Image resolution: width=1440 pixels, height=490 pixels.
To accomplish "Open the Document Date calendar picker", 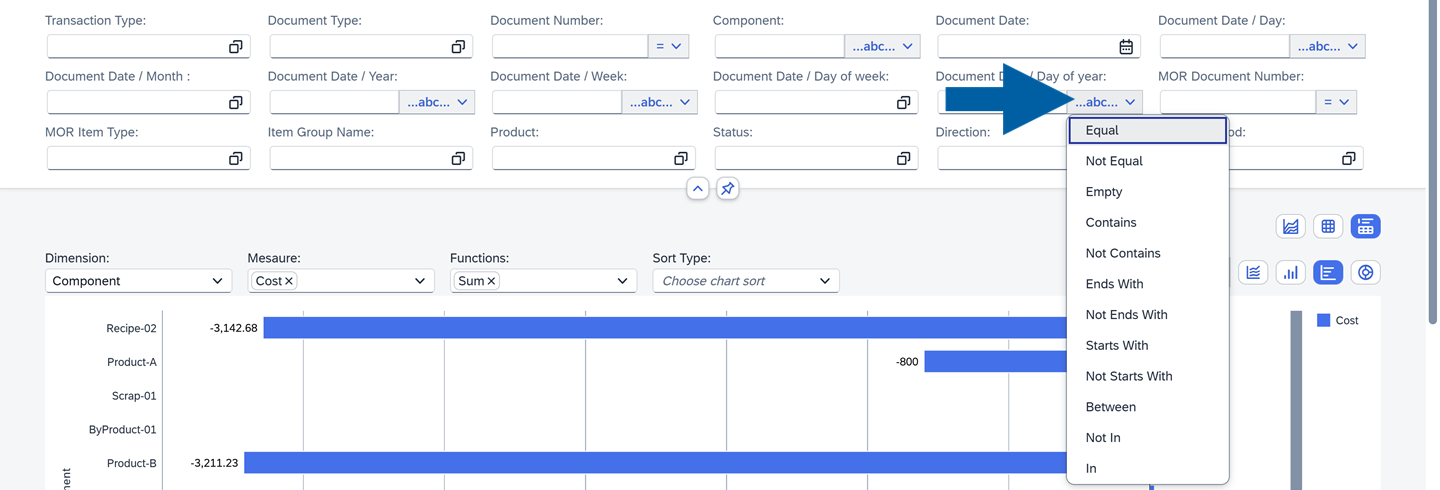I will pos(1126,47).
